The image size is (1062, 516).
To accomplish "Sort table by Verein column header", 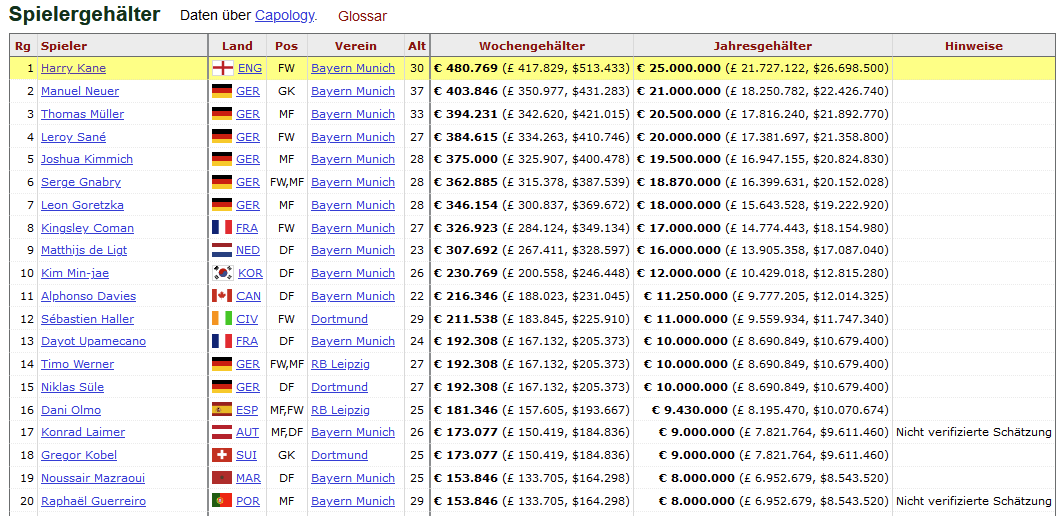I will pos(356,46).
